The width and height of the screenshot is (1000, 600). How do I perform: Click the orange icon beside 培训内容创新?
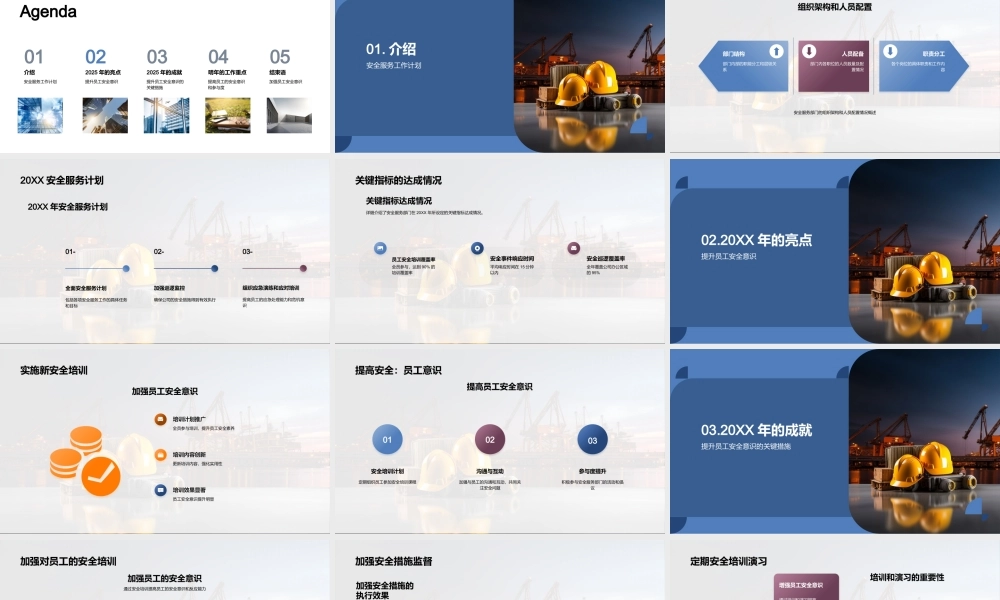pyautogui.click(x=161, y=455)
